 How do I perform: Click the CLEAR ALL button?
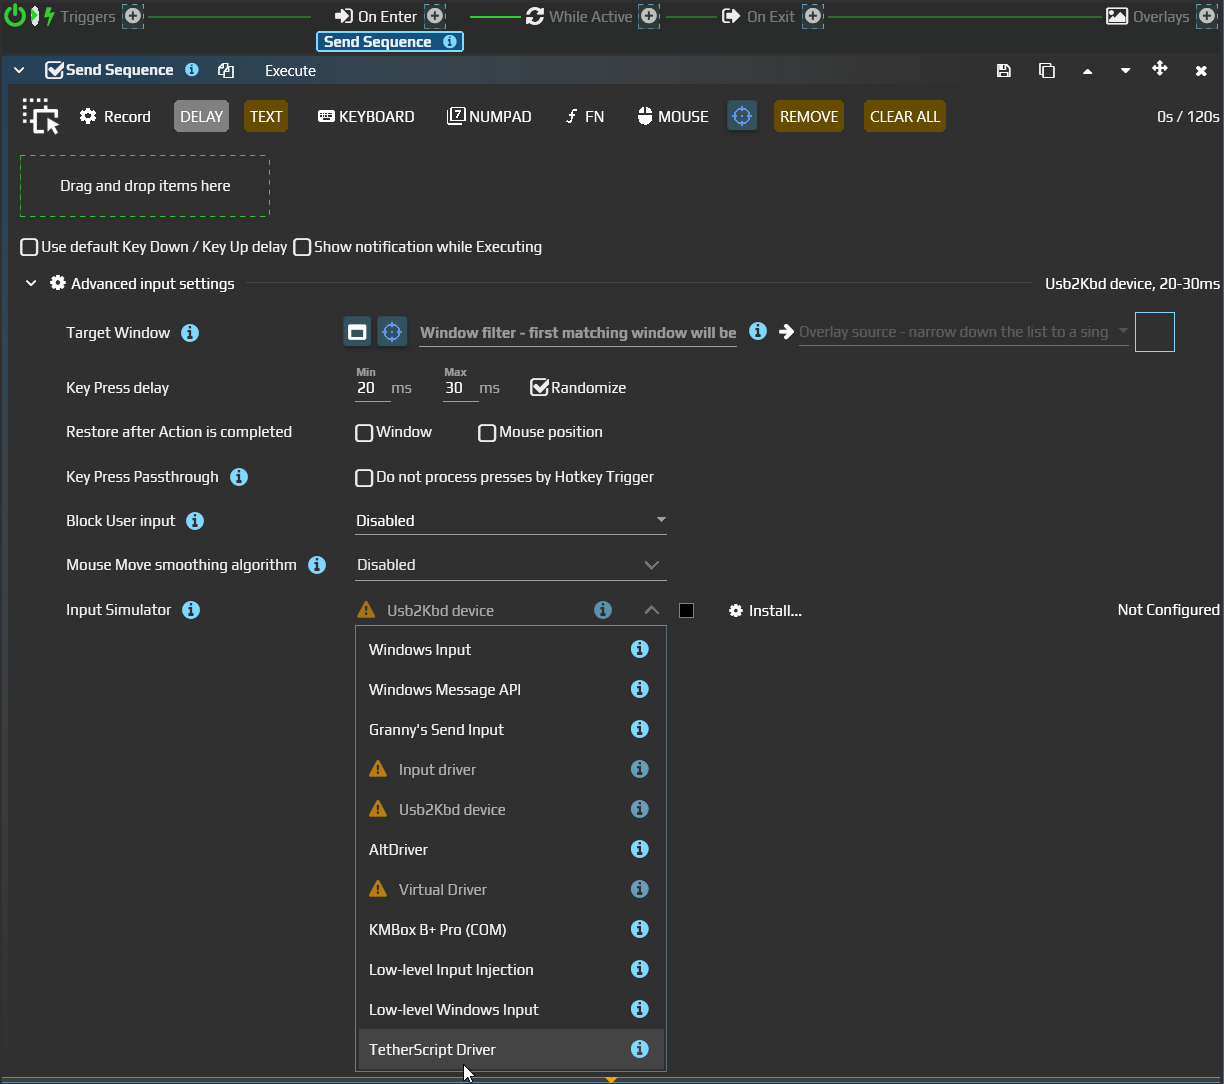(905, 116)
